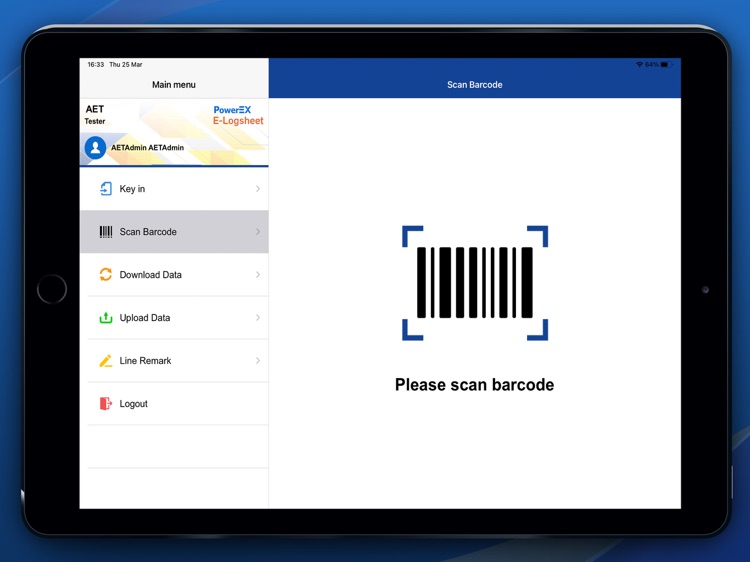Viewport: 750px width, 562px height.
Task: Tap the large barcode scan graphic
Action: coord(475,283)
